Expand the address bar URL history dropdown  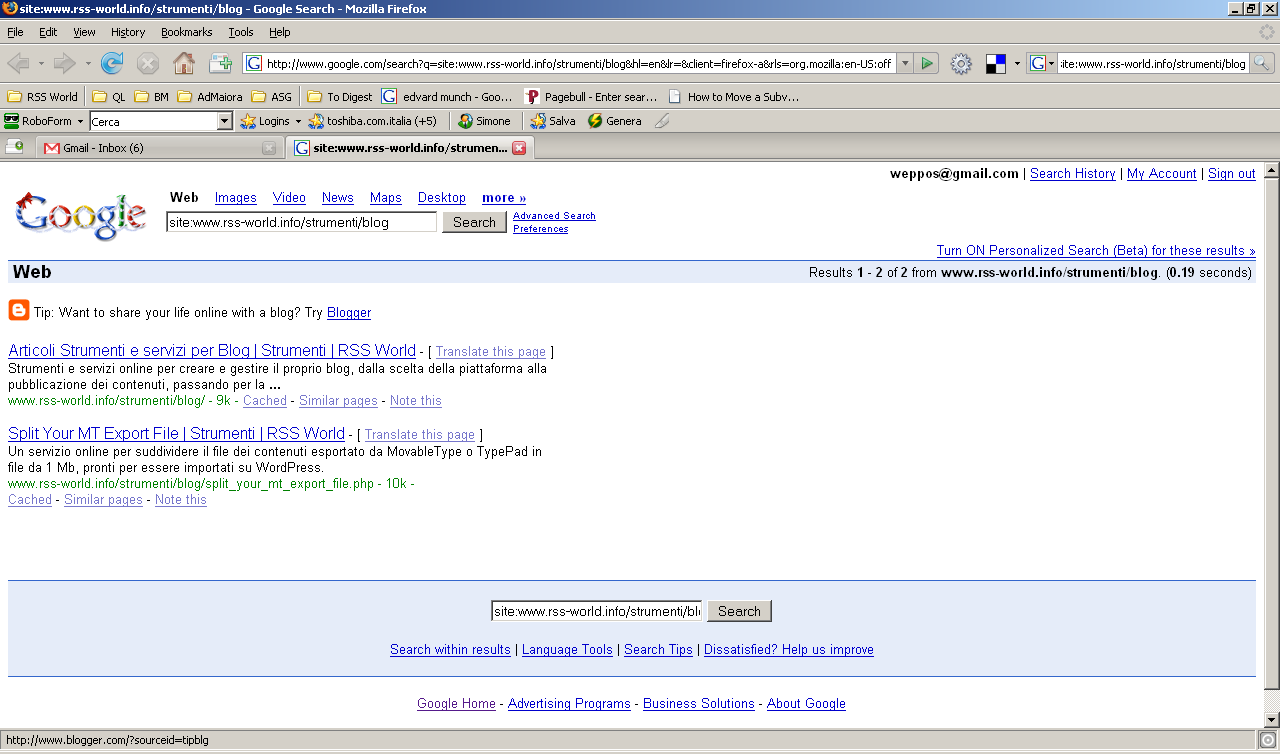point(905,64)
